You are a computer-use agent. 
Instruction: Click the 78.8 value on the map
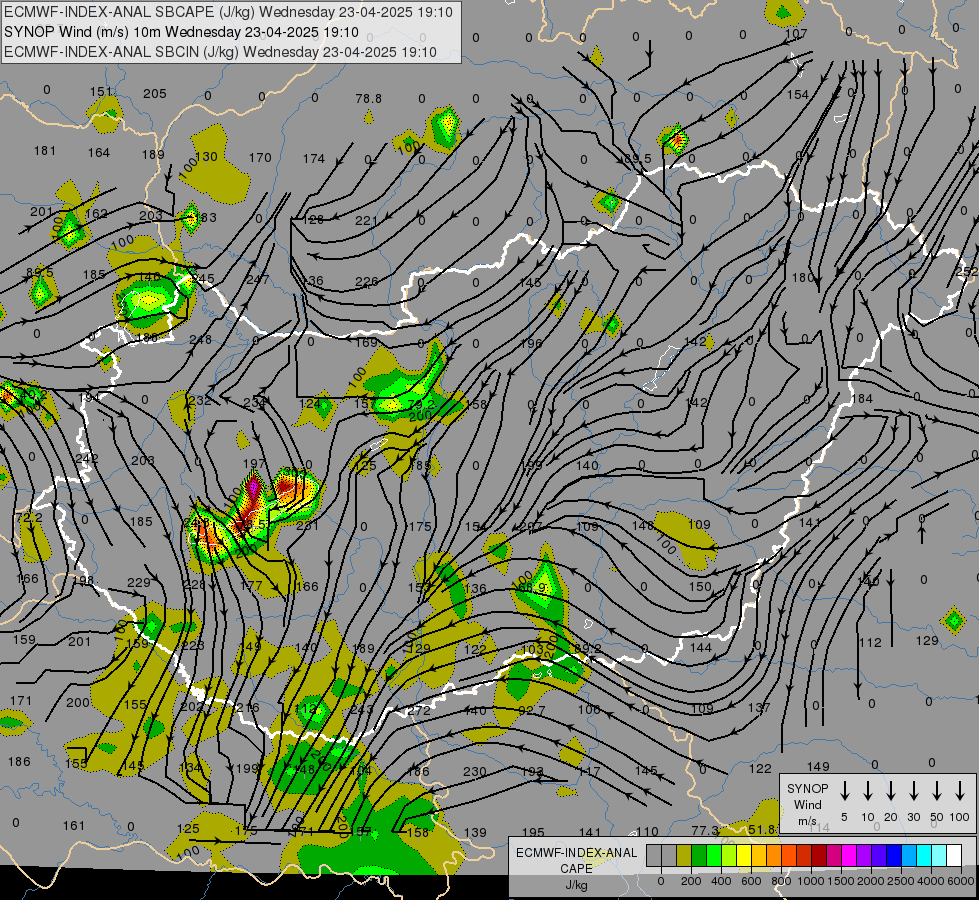368,99
